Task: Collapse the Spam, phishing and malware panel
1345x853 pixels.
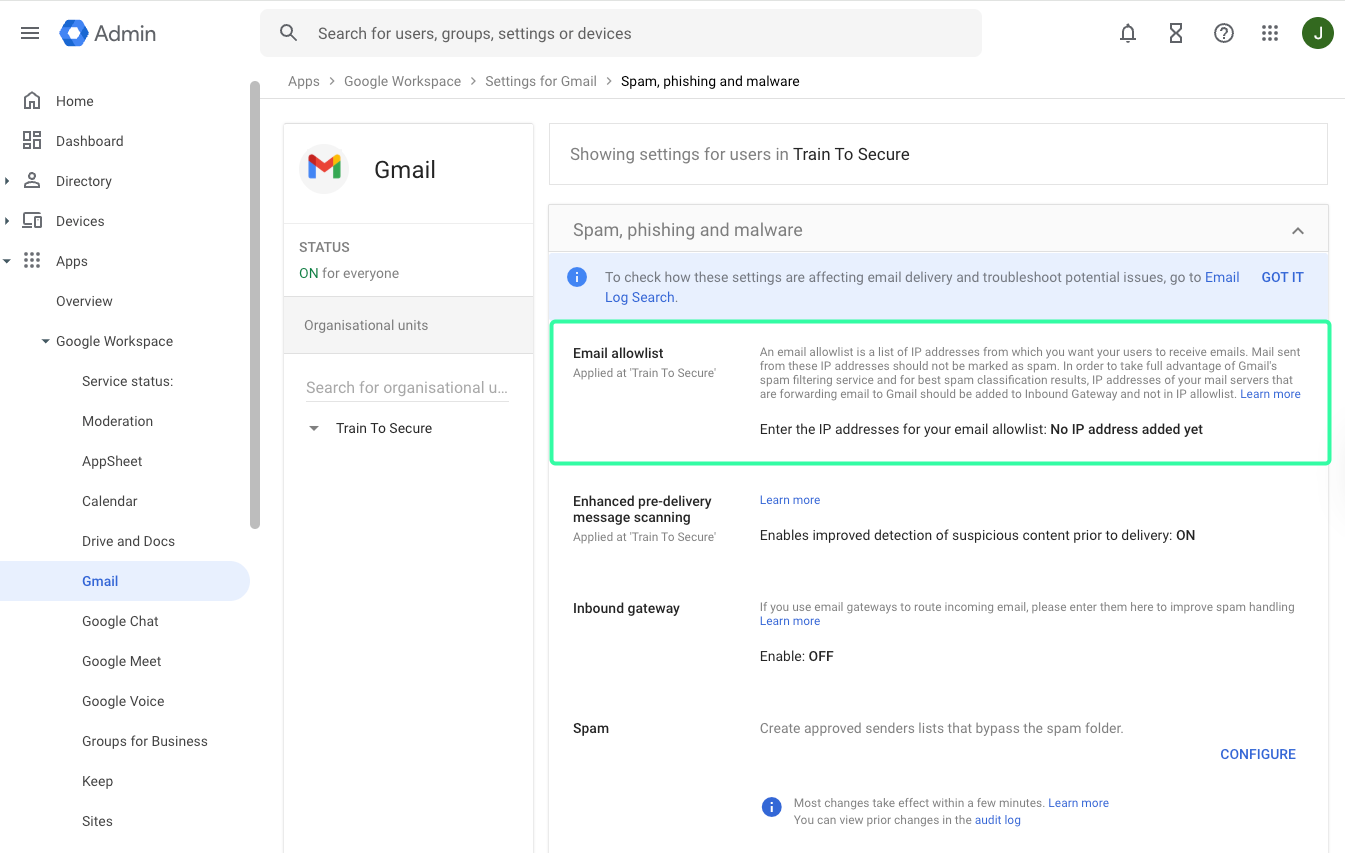Action: (x=1297, y=231)
